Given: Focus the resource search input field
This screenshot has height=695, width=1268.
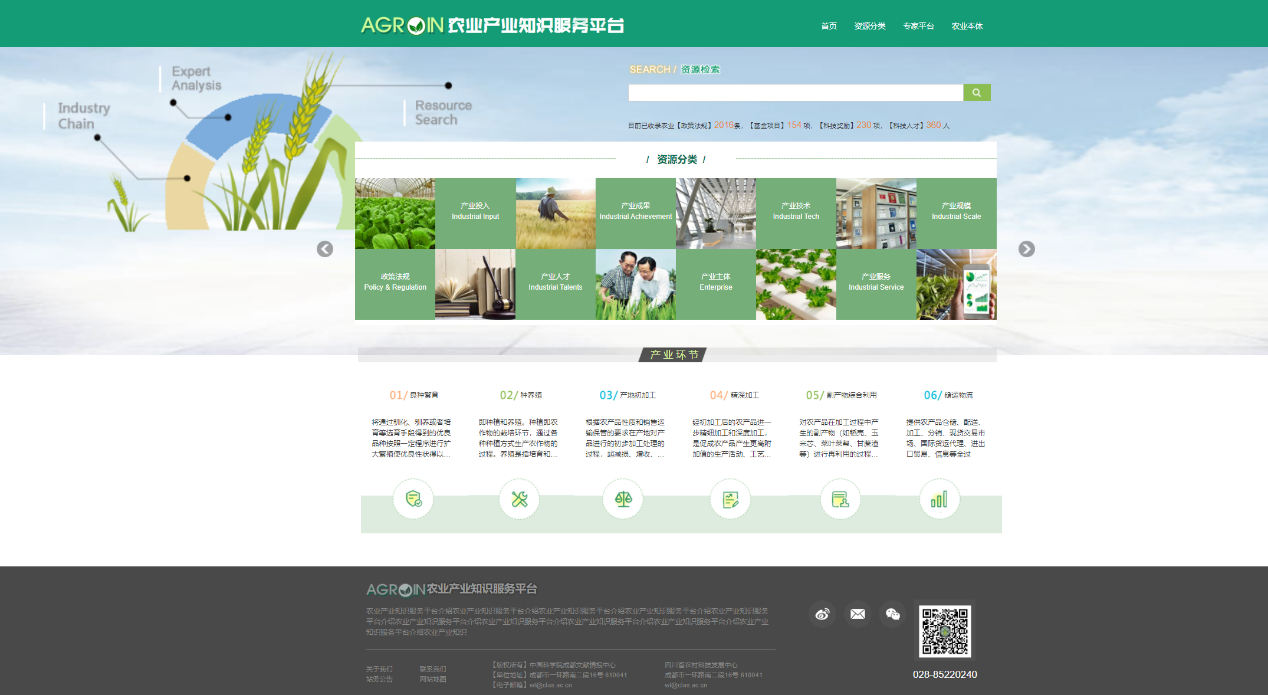Looking at the screenshot, I should pos(795,93).
